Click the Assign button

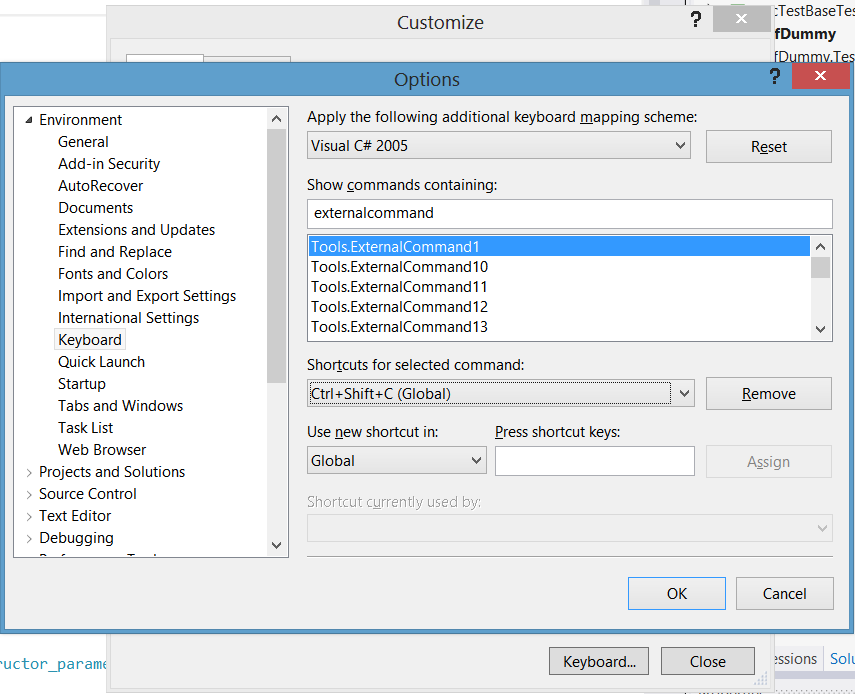click(768, 462)
